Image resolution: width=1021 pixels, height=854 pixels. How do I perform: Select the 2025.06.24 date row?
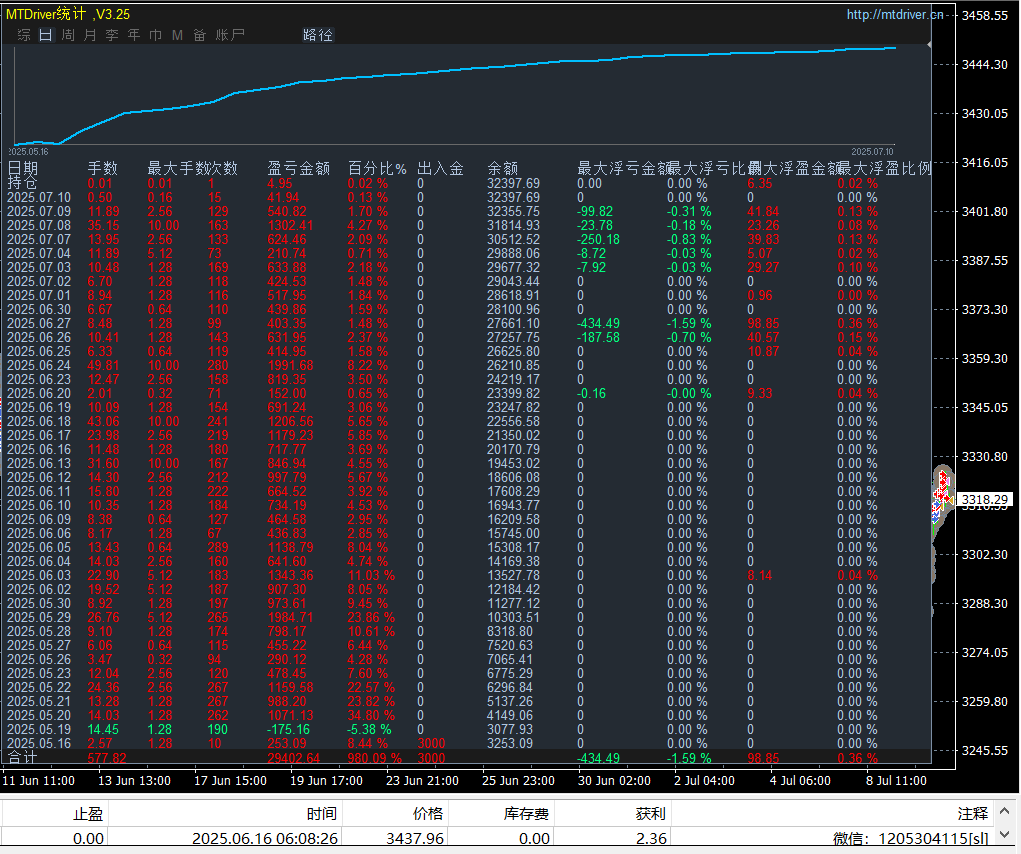pyautogui.click(x=39, y=365)
